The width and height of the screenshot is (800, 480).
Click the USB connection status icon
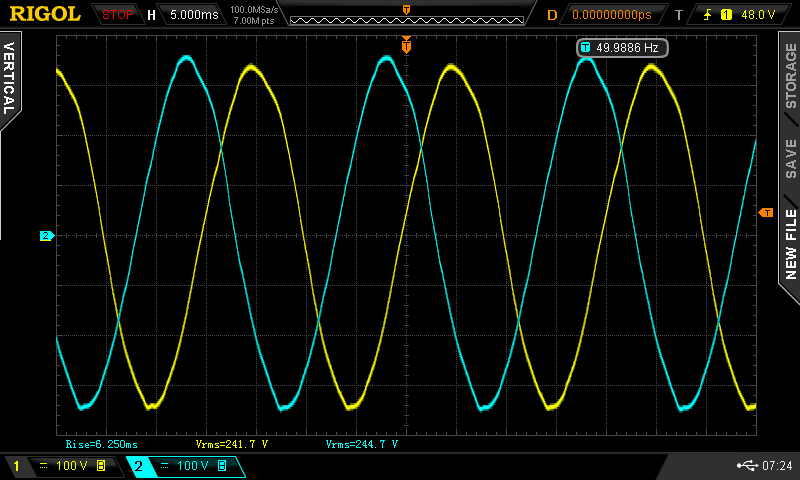[746, 466]
